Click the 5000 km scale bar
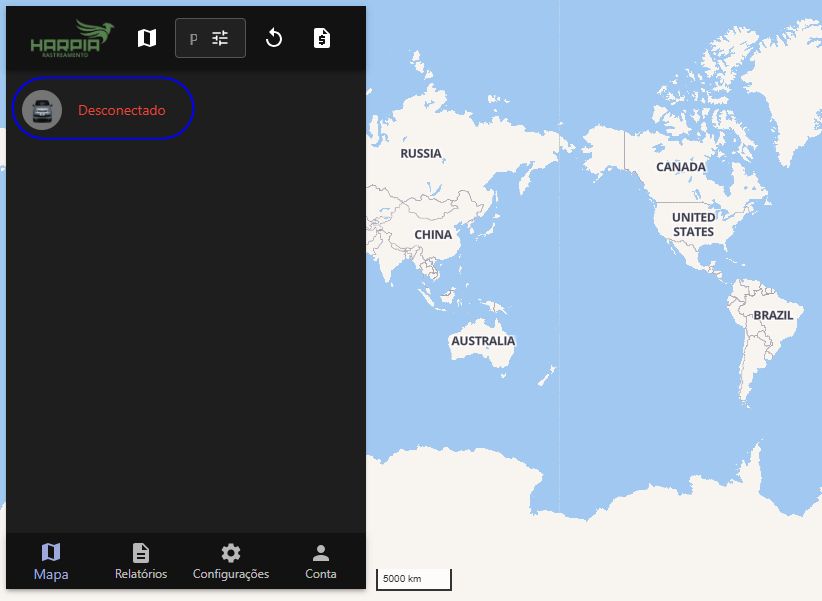The image size is (822, 601). (413, 579)
